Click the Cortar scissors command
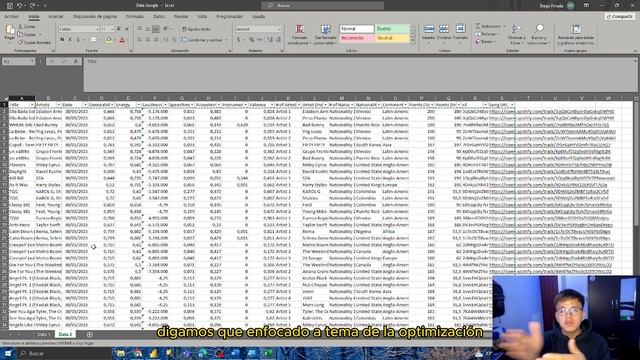 coord(27,27)
